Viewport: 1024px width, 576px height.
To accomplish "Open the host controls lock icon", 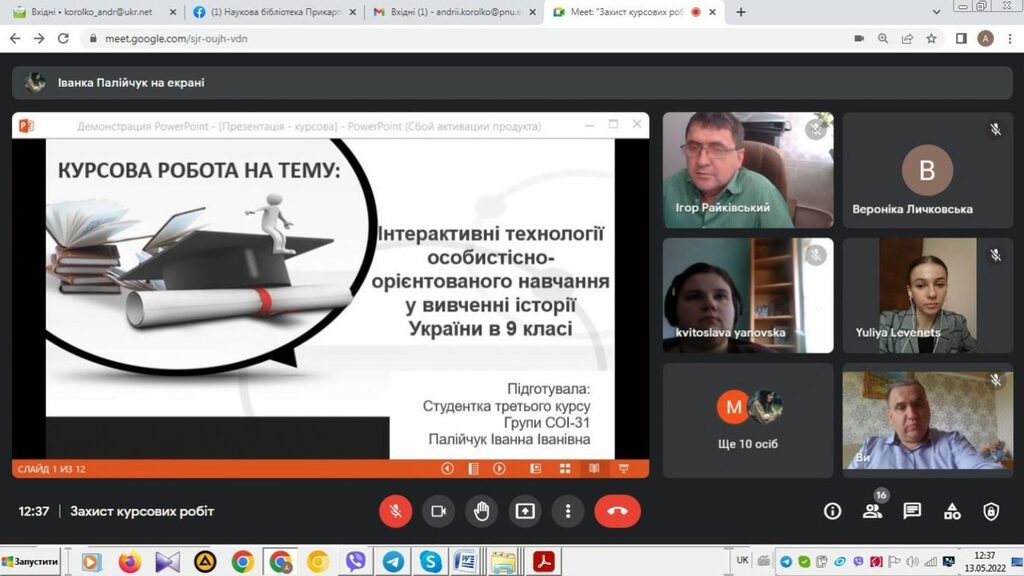I will (991, 511).
